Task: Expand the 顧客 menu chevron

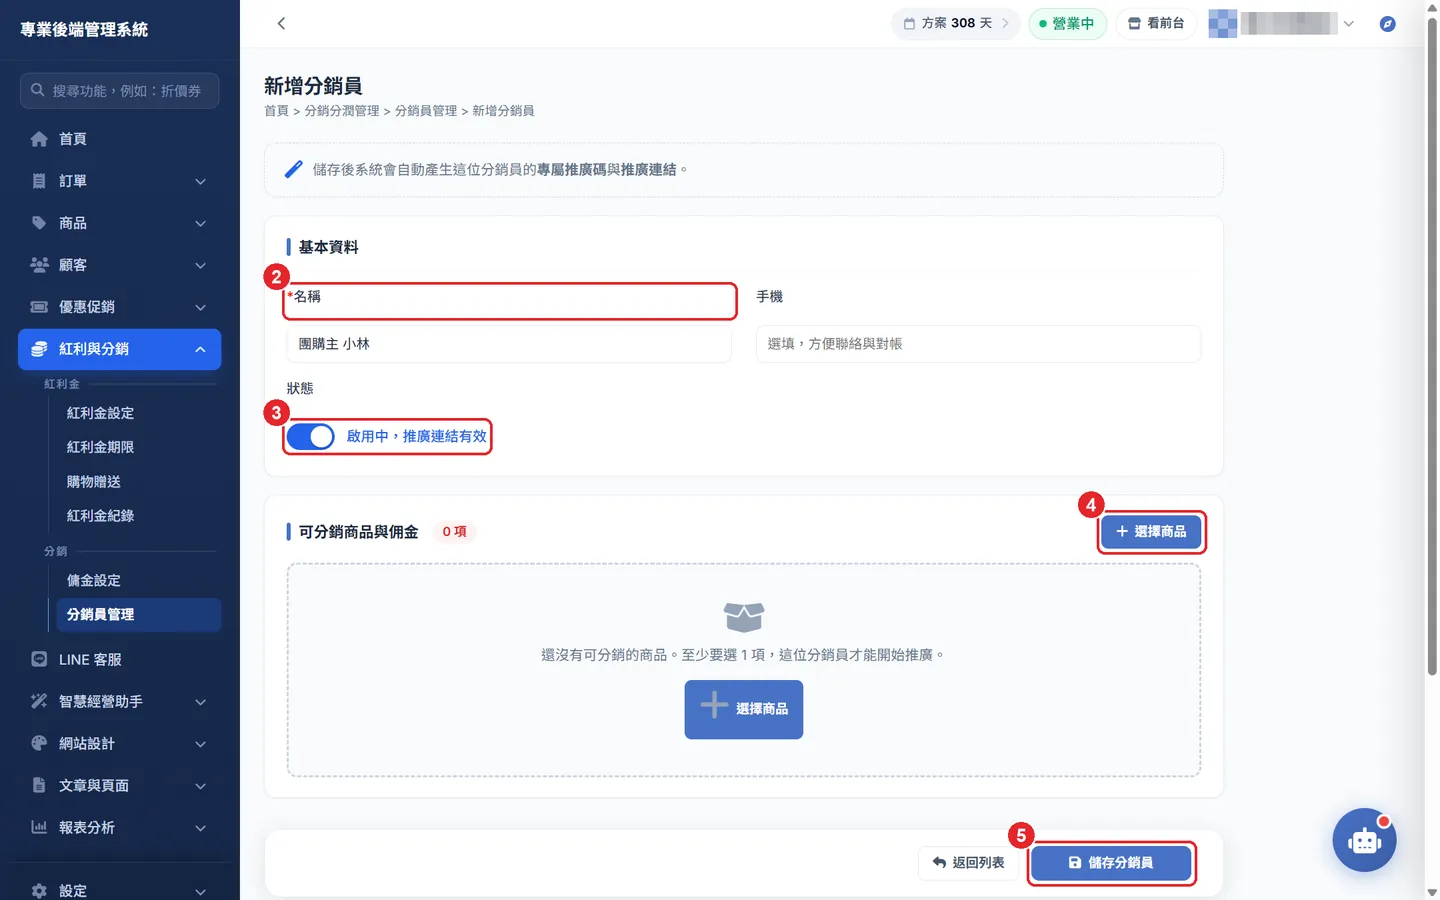Action: tap(200, 265)
